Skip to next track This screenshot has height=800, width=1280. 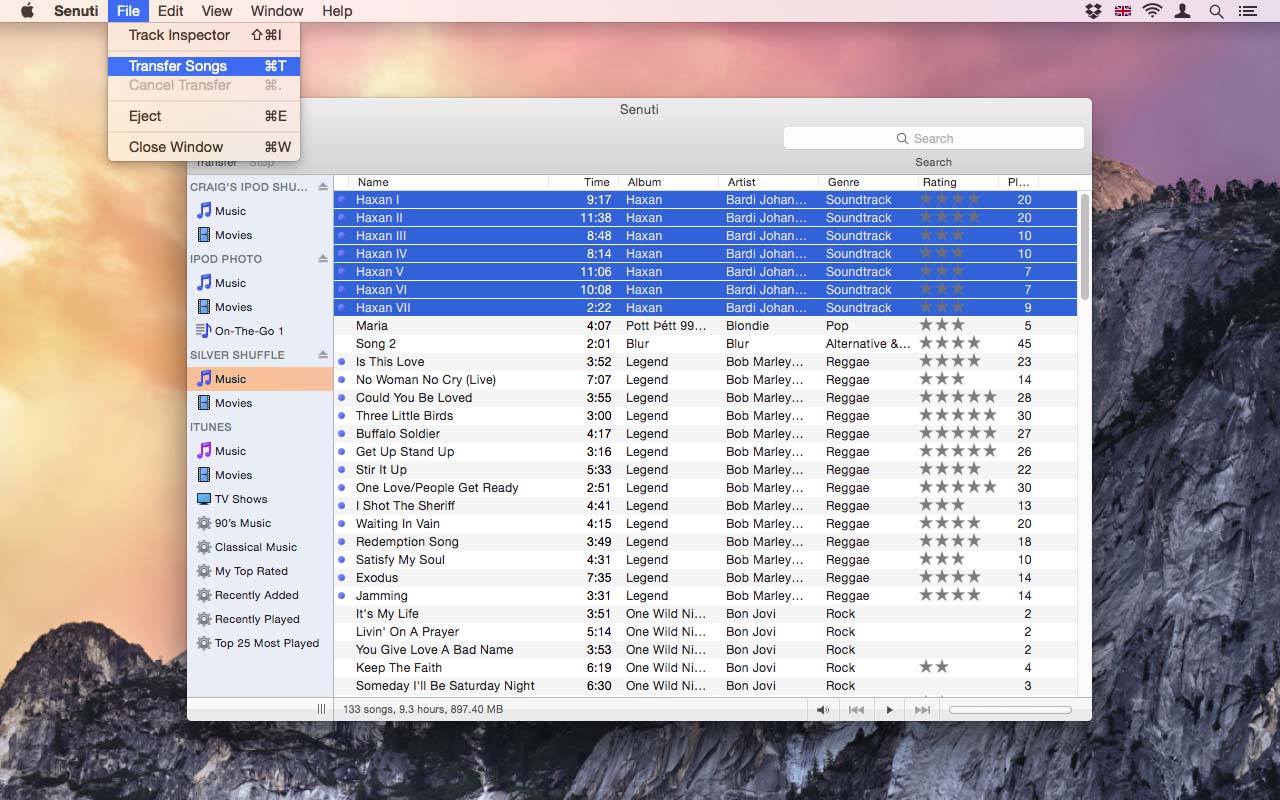(x=922, y=710)
